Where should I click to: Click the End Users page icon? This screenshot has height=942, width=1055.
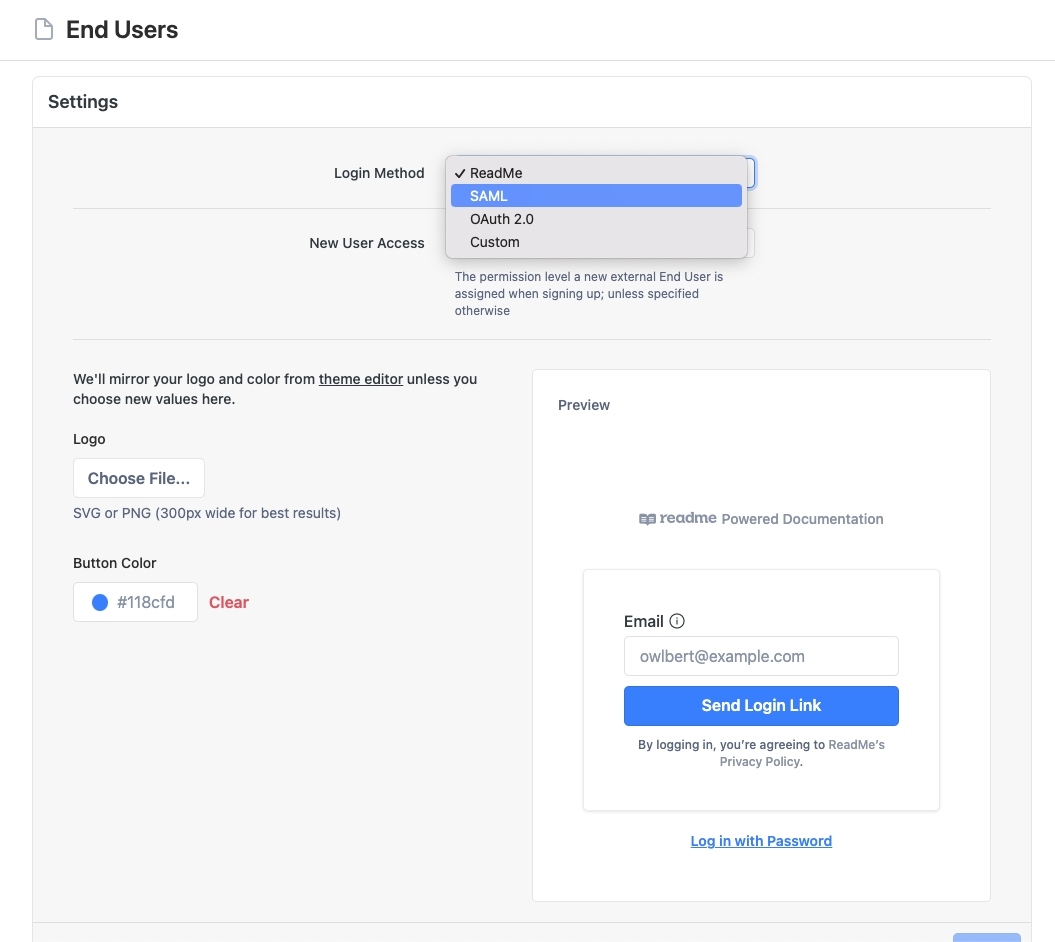pyautogui.click(x=44, y=30)
